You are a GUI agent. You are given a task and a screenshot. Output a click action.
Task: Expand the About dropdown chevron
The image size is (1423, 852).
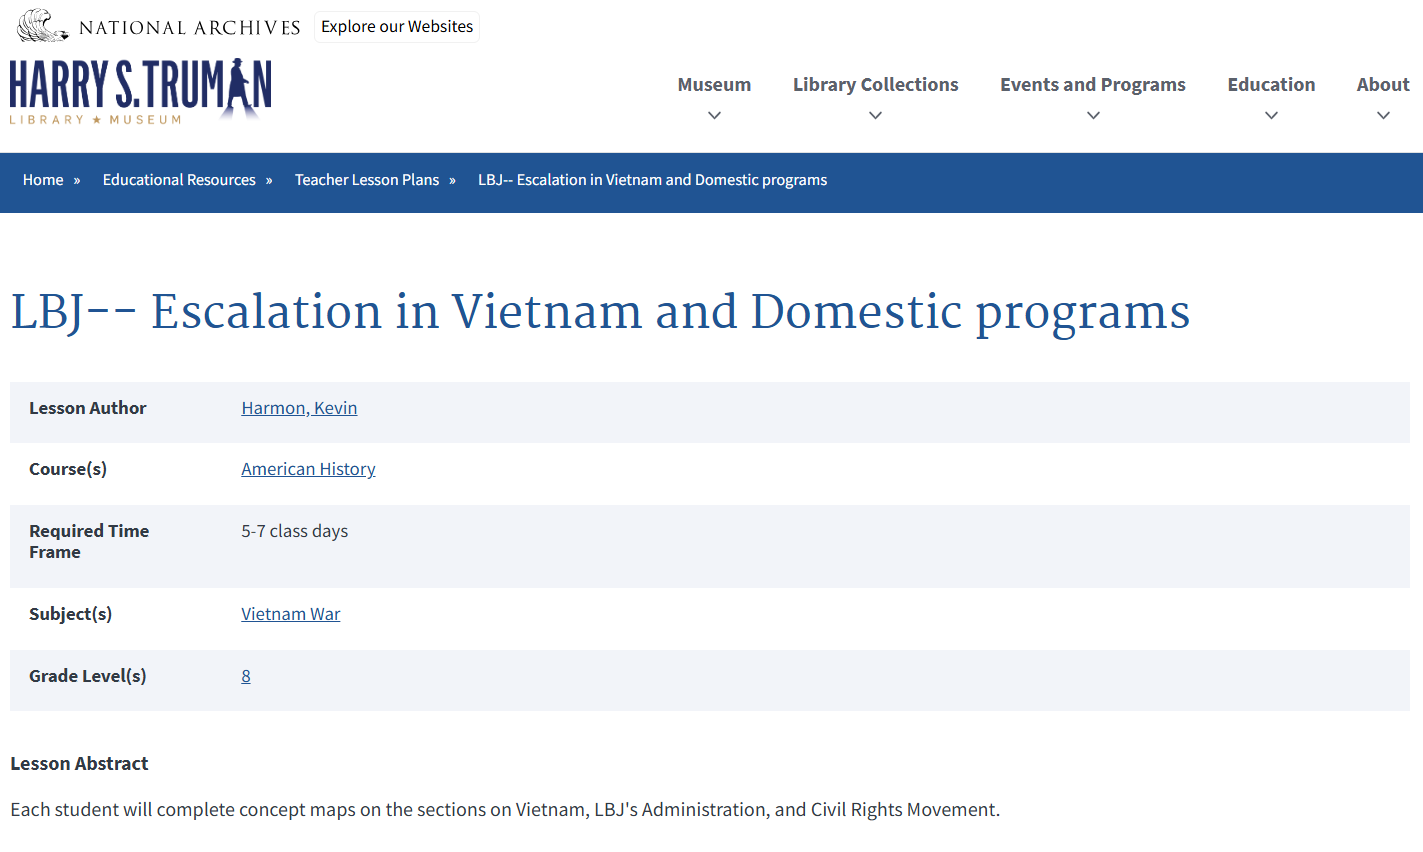1383,116
